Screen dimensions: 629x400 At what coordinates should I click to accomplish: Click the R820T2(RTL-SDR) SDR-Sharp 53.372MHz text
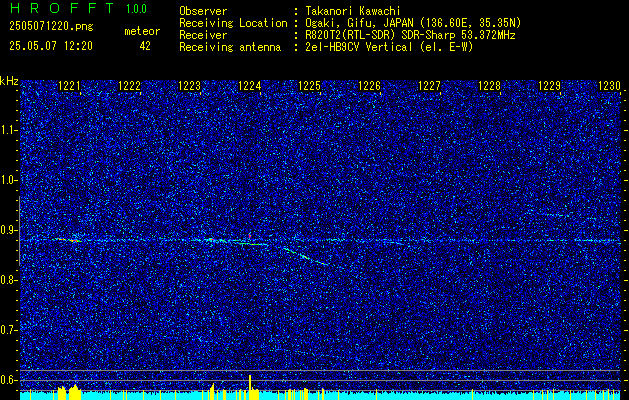pos(410,35)
